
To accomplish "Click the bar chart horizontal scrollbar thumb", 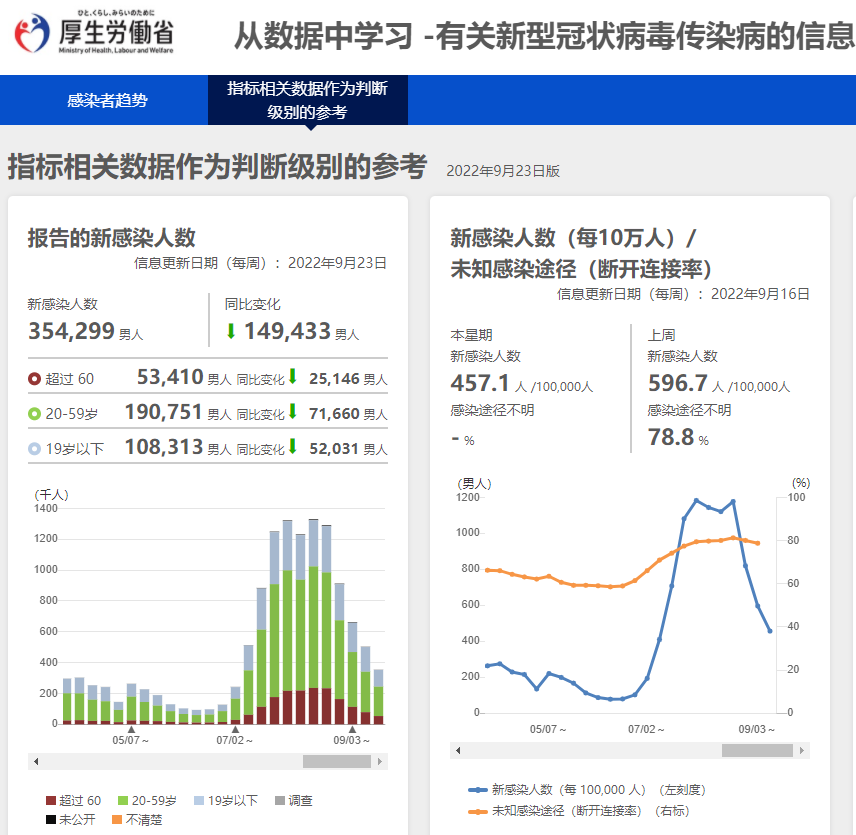I will (337, 761).
